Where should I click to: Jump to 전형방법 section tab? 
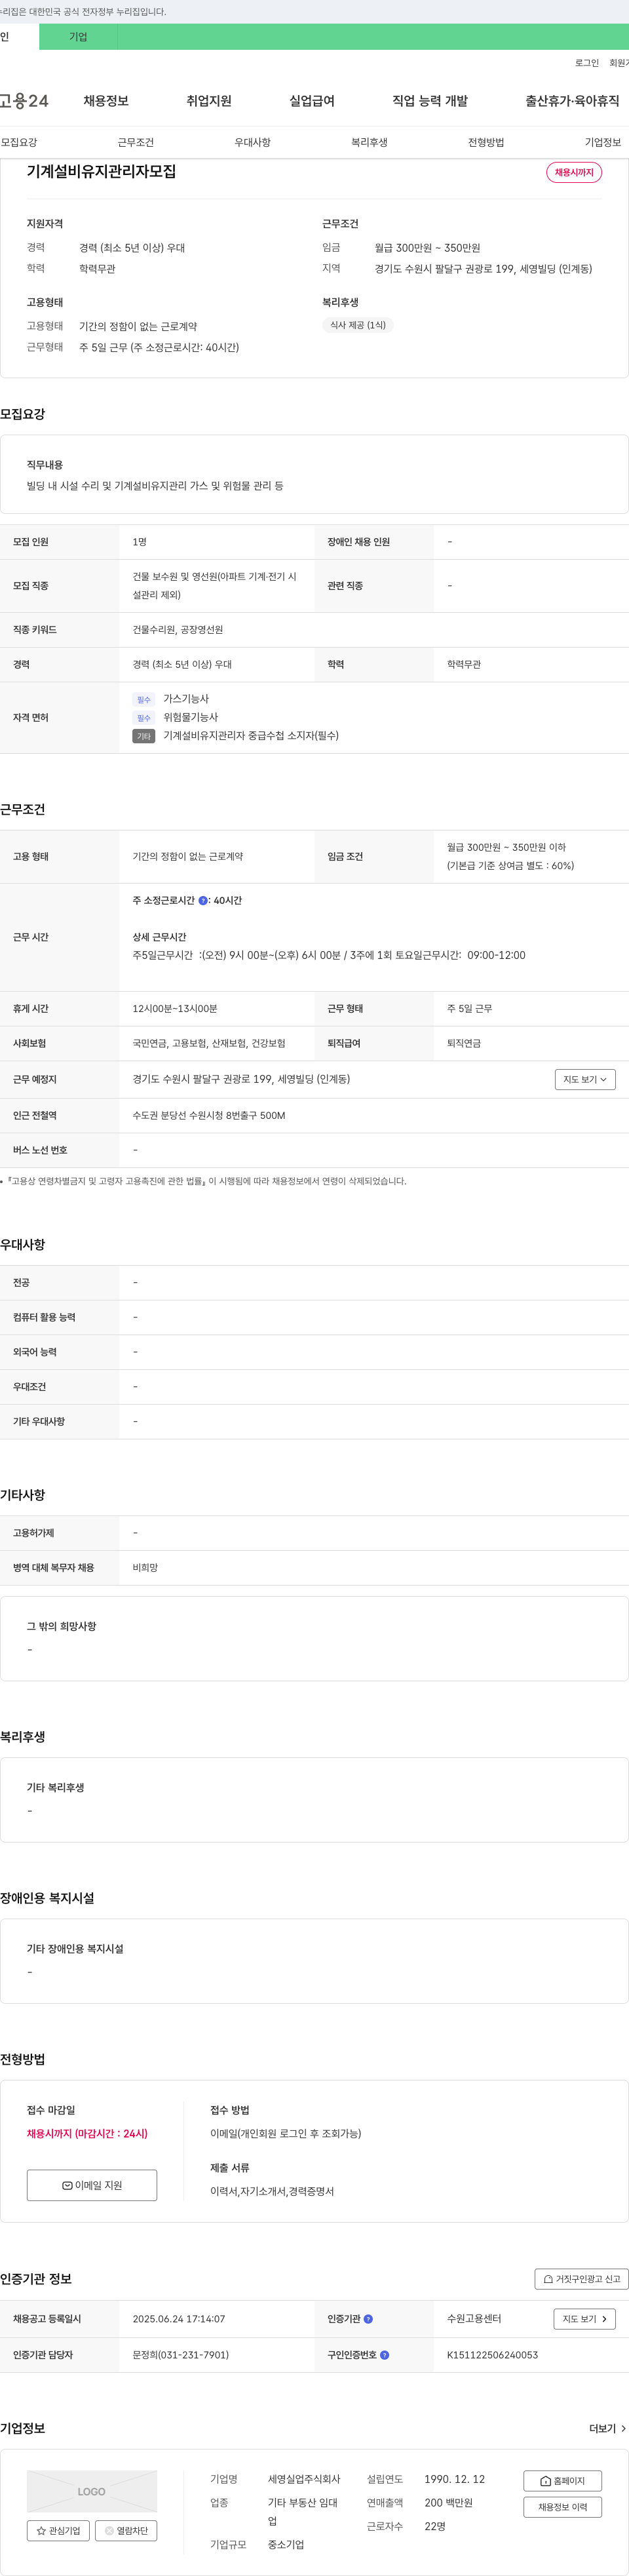[x=486, y=143]
